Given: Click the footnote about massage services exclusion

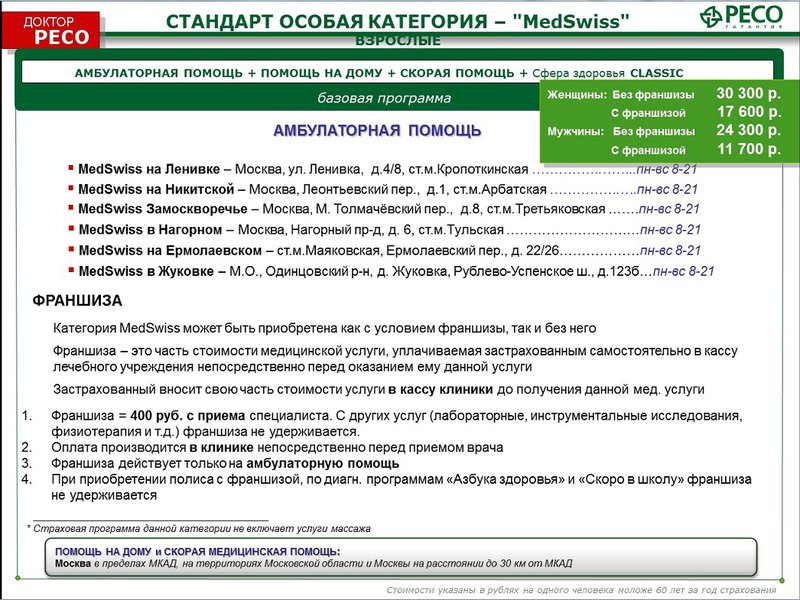Looking at the screenshot, I should [198, 528].
